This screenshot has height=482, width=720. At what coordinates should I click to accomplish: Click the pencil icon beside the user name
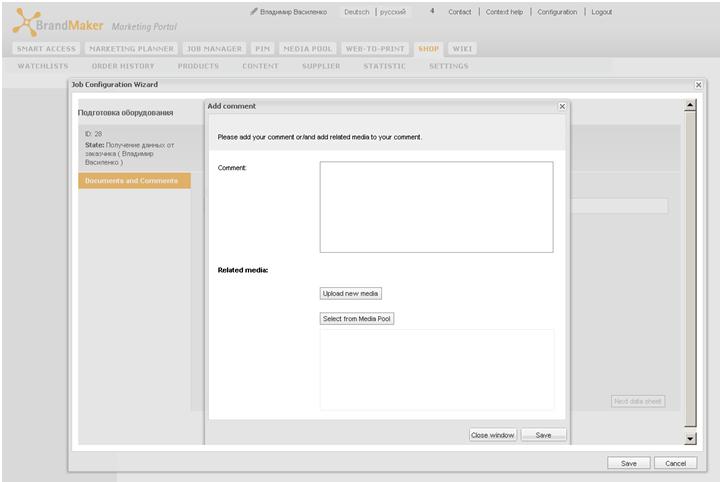coord(253,11)
